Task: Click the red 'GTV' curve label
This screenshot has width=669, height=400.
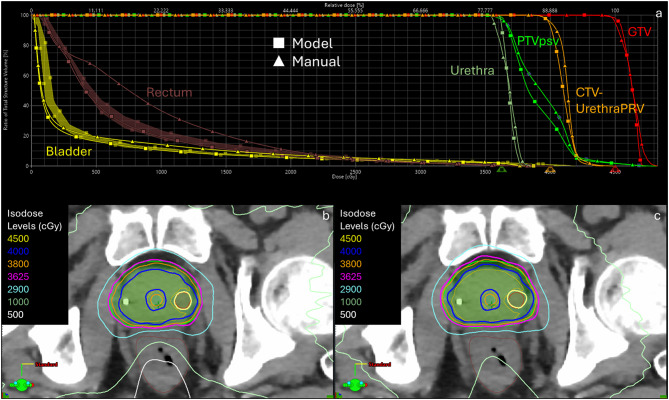Action: tap(640, 32)
